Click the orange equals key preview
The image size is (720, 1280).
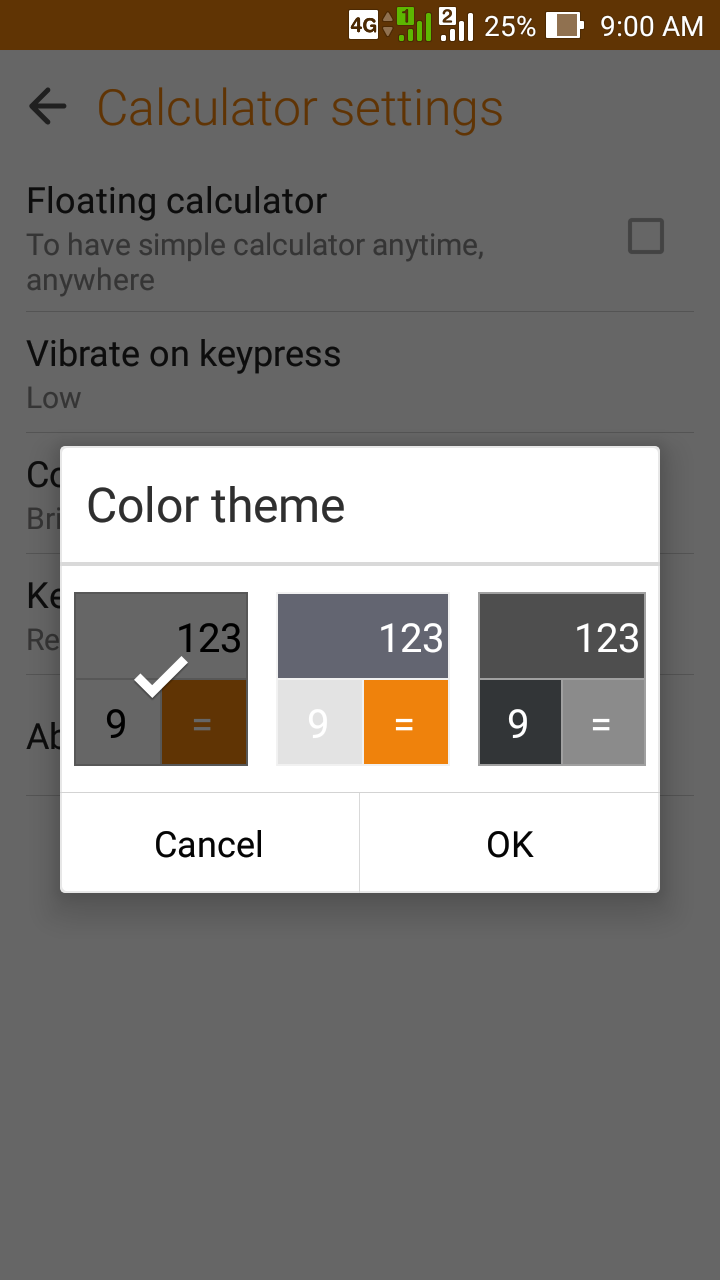click(x=406, y=722)
